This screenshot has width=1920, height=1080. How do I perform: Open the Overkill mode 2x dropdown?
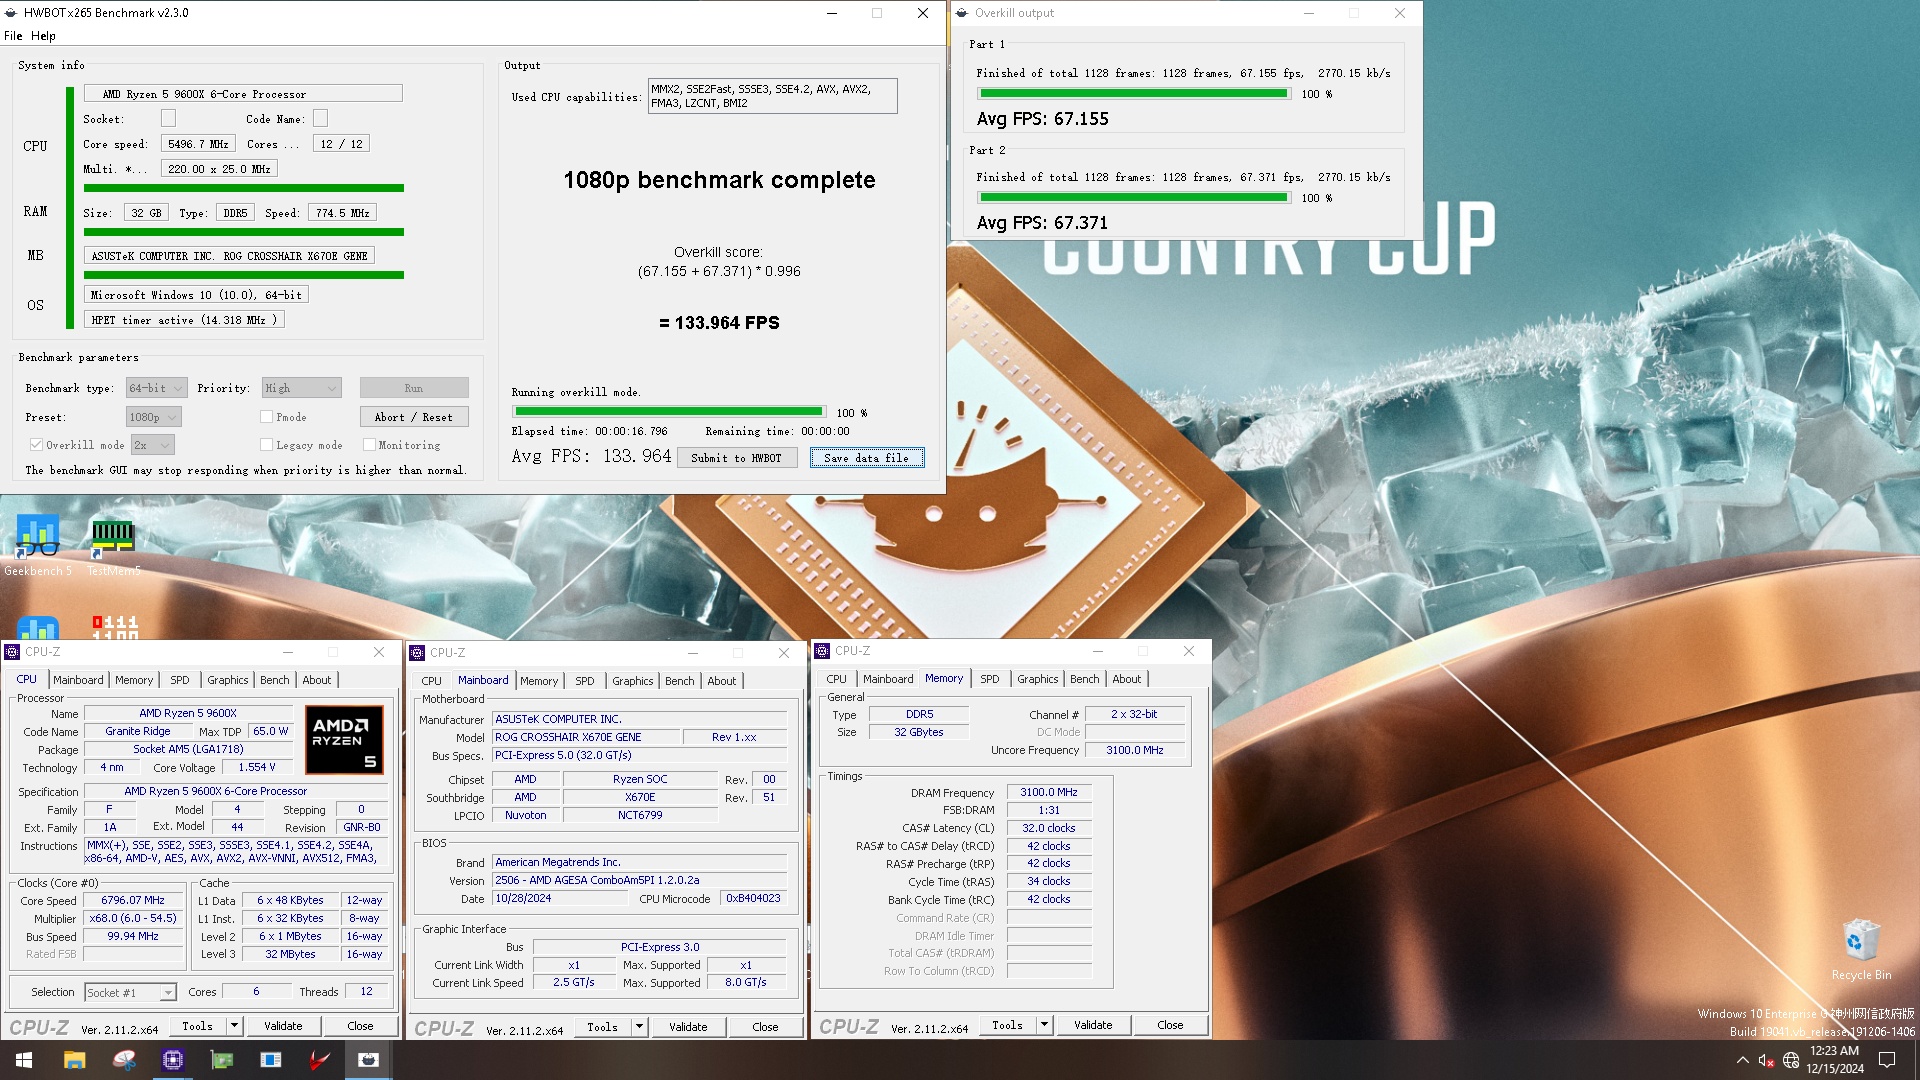(153, 445)
